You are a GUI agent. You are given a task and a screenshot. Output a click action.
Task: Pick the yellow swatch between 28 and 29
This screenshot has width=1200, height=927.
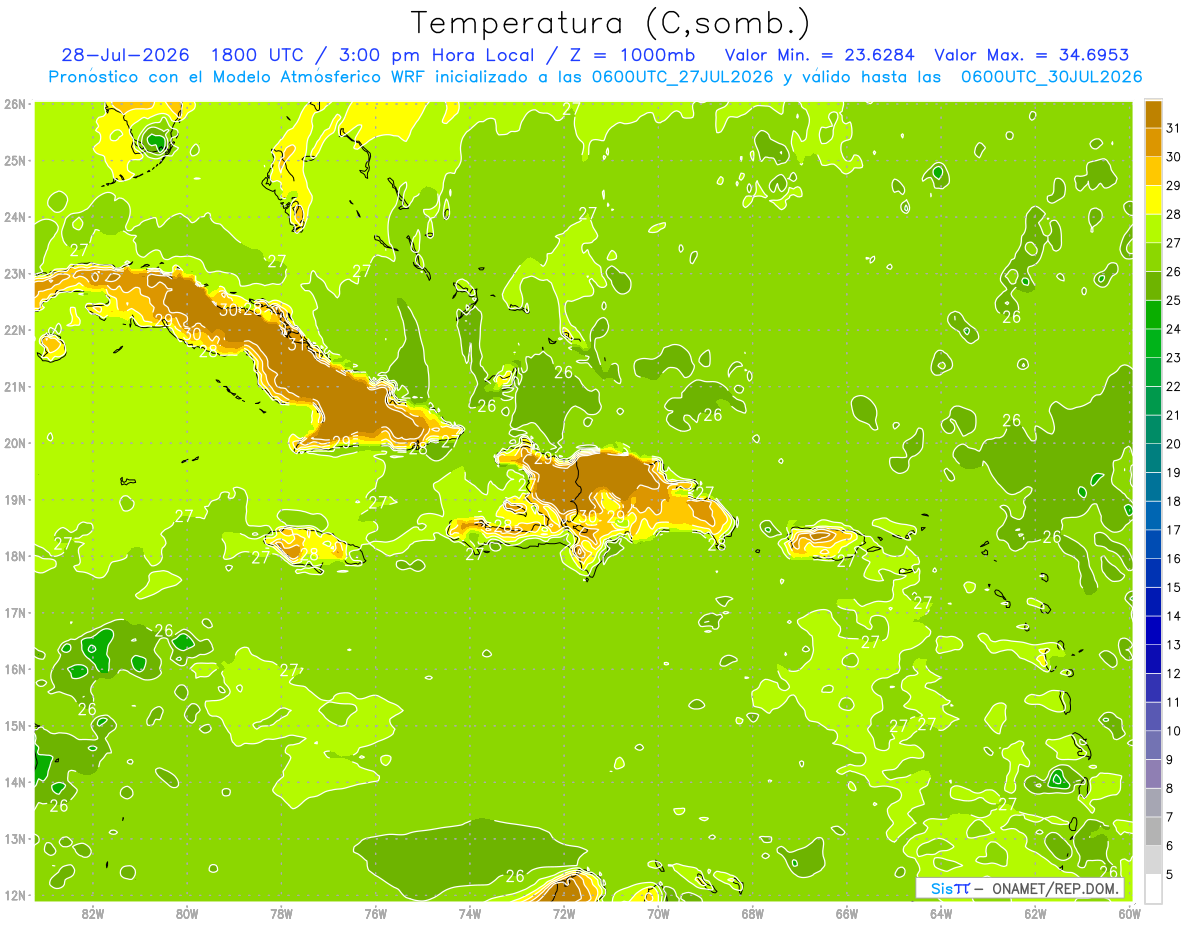(1154, 200)
